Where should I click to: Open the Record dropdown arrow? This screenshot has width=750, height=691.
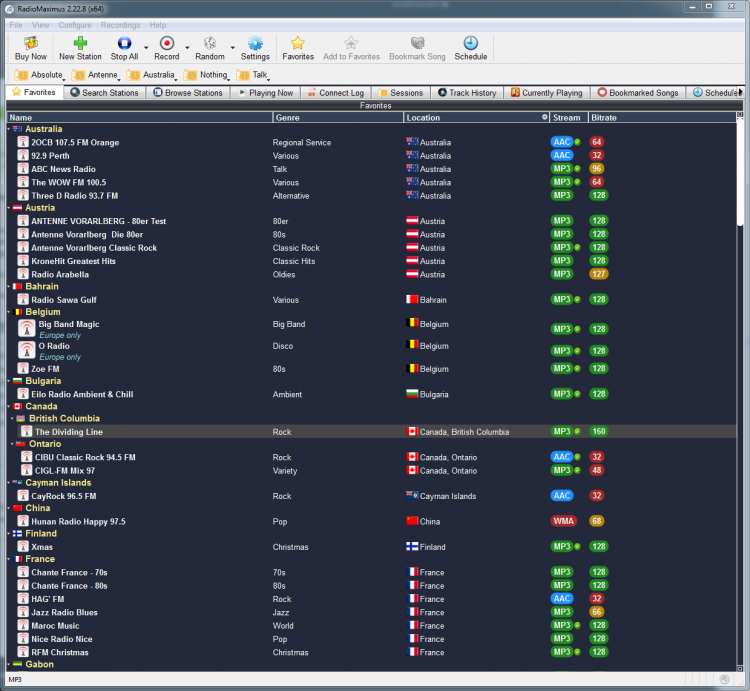coord(187,48)
